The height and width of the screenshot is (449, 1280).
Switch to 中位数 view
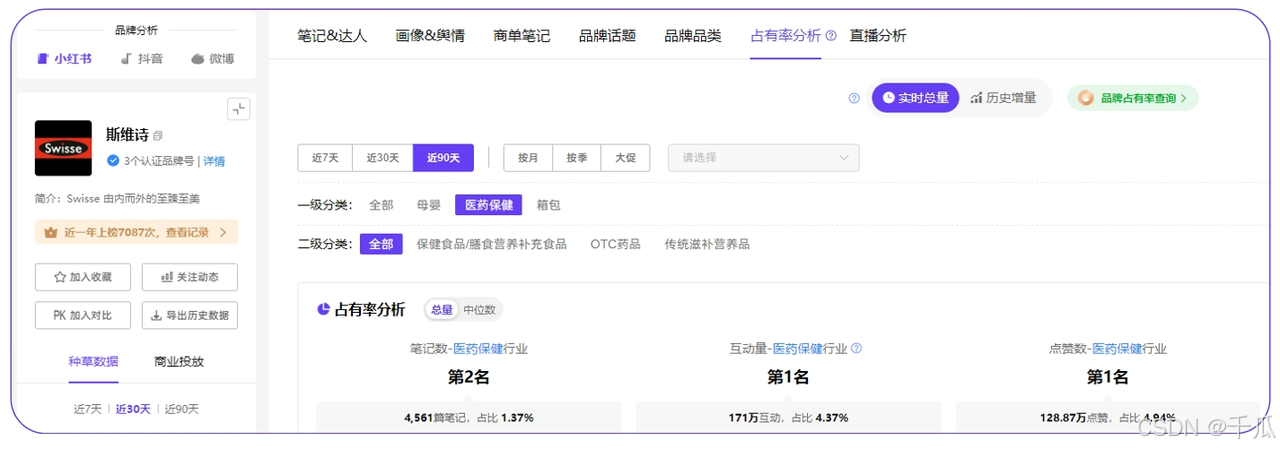point(478,310)
